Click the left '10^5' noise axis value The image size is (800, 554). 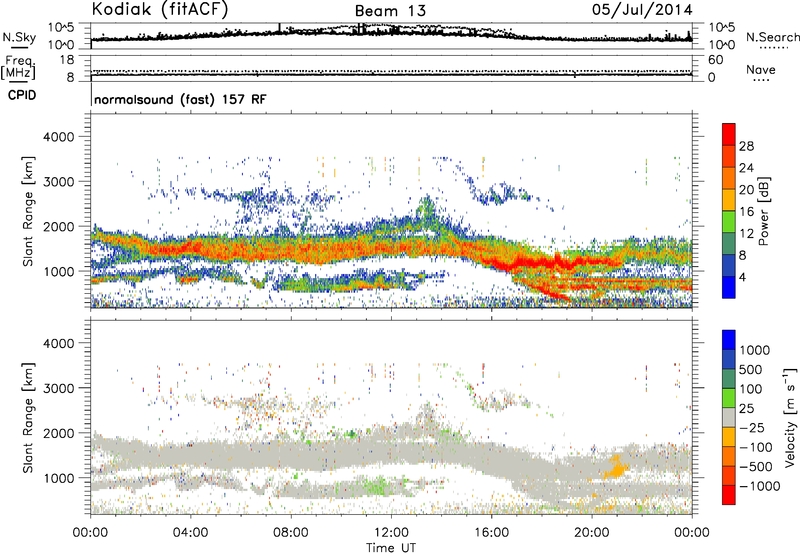tap(62, 28)
